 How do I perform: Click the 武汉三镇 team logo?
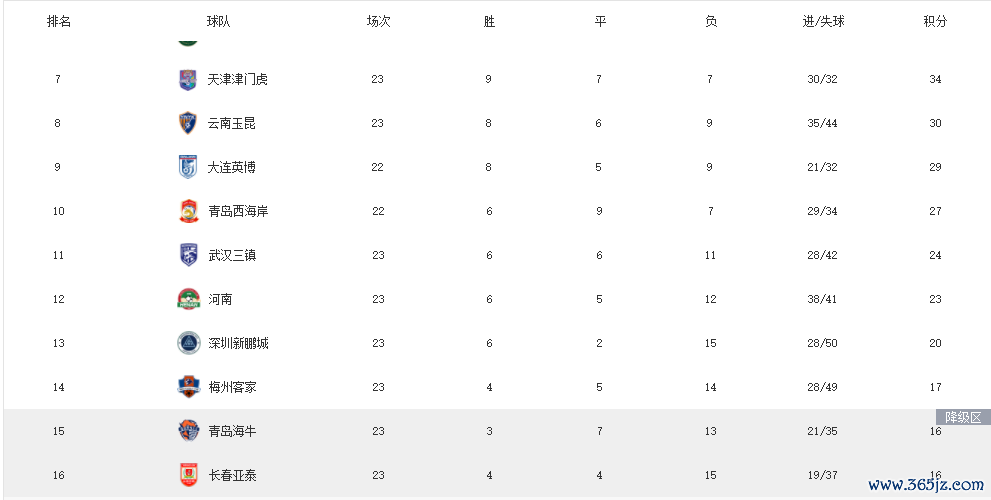tap(188, 255)
